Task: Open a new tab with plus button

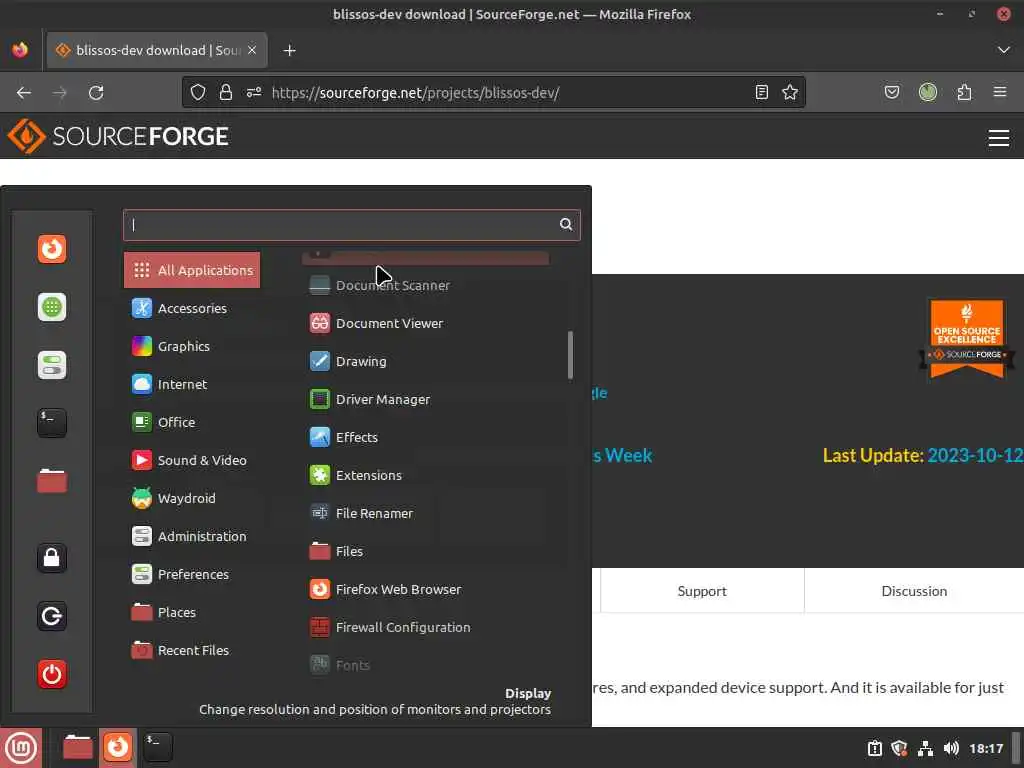Action: pyautogui.click(x=289, y=50)
